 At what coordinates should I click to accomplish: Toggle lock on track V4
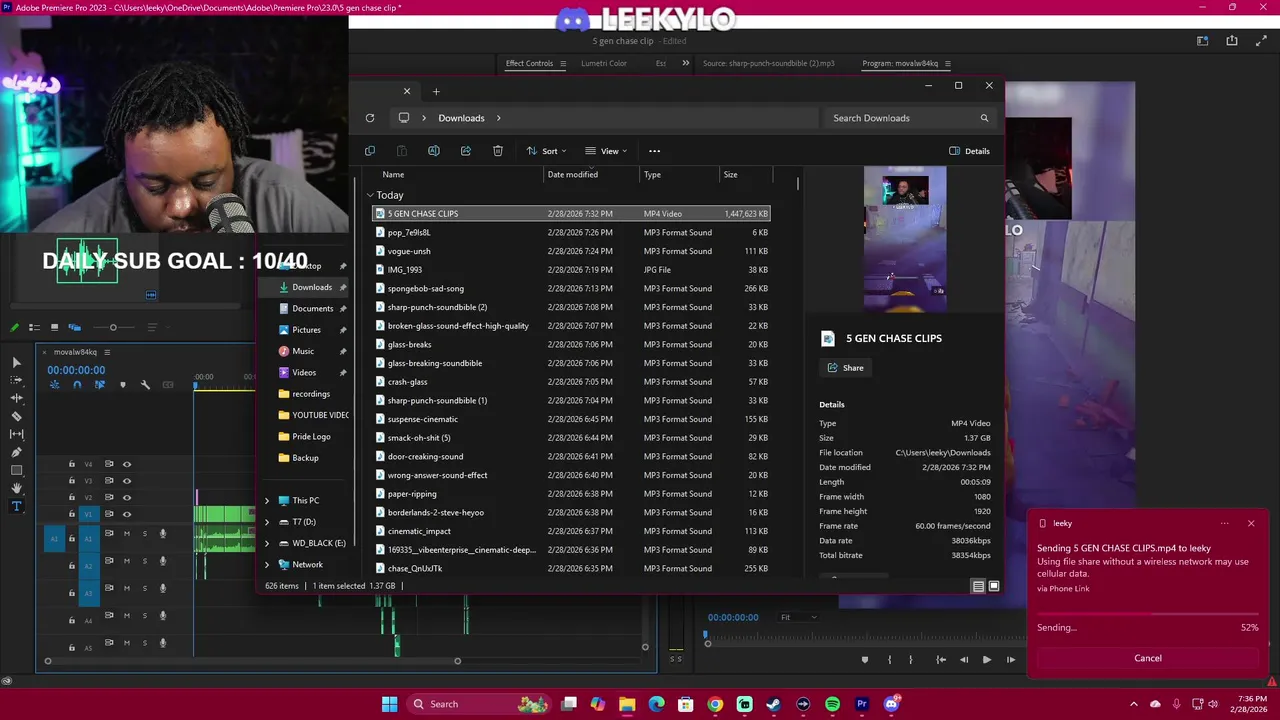tap(71, 464)
